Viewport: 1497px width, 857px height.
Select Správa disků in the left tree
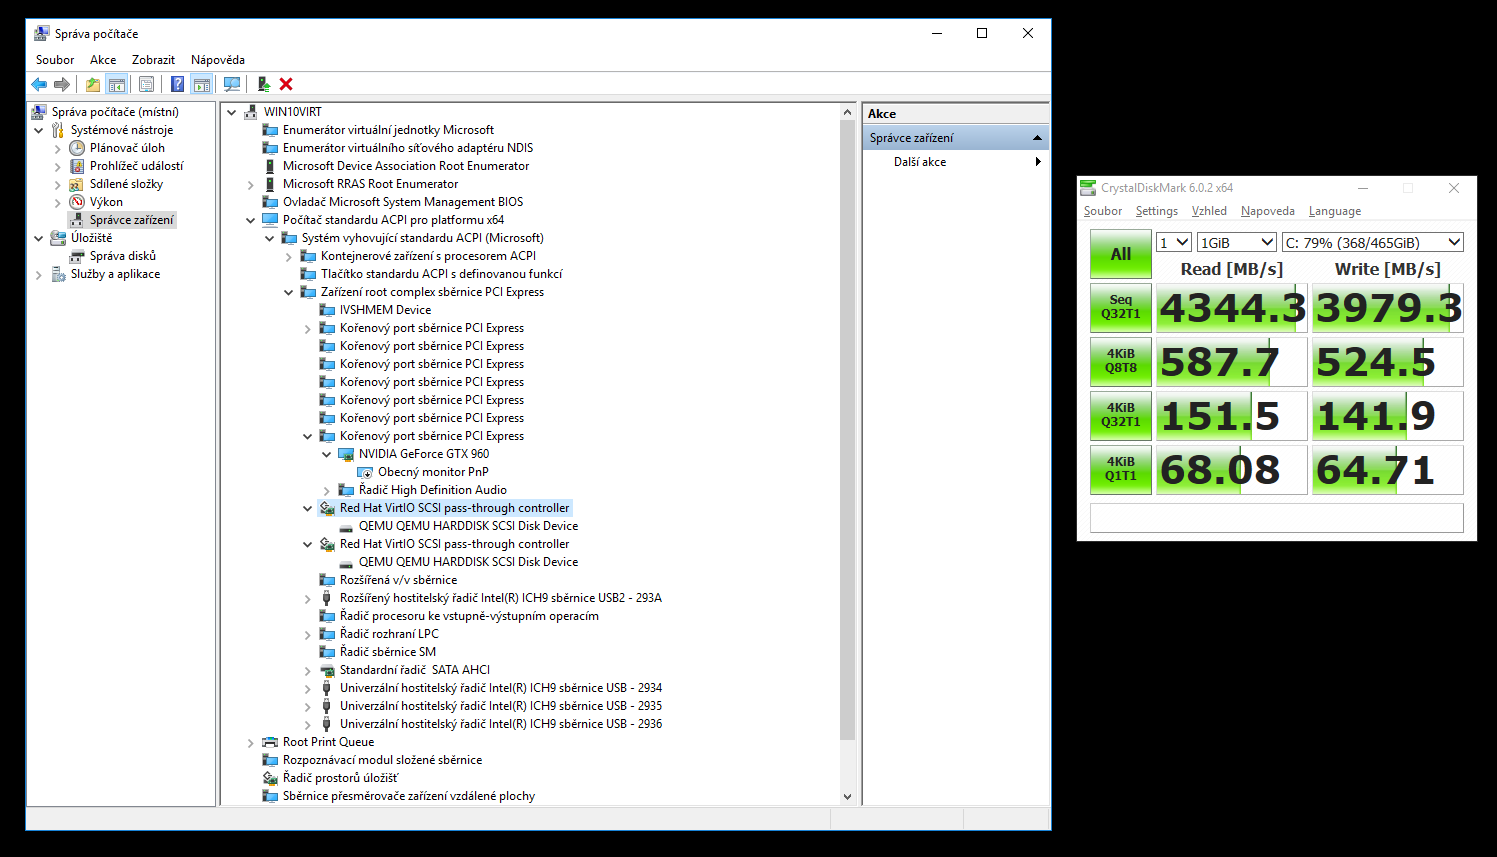[122, 256]
